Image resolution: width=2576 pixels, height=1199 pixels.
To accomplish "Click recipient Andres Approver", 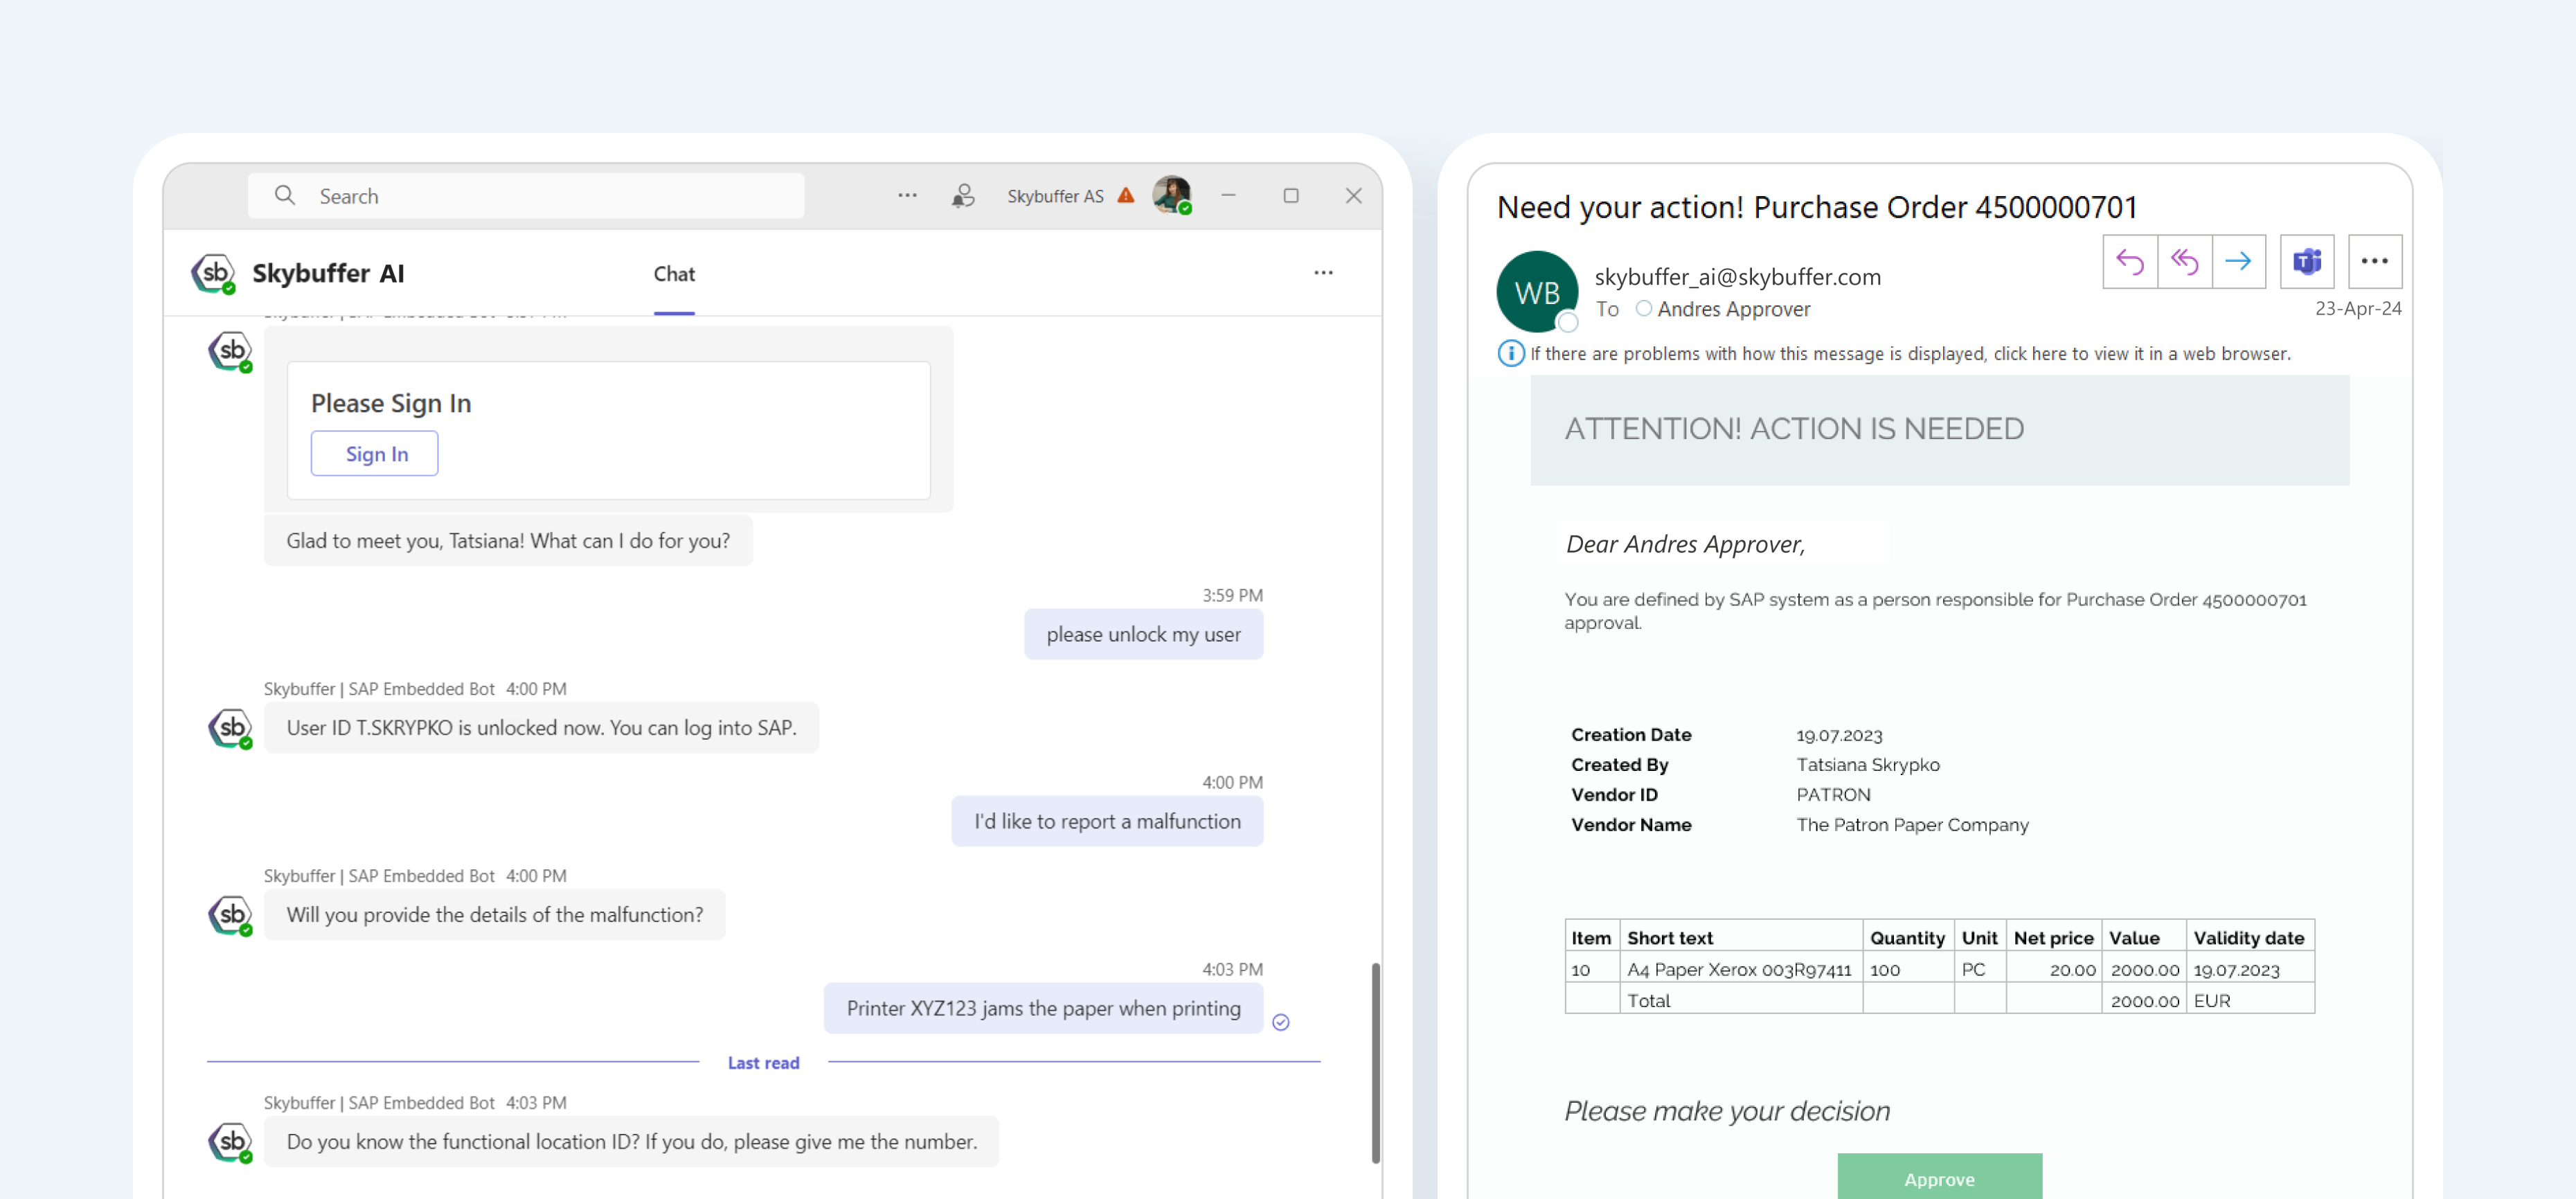I will pyautogui.click(x=1733, y=309).
